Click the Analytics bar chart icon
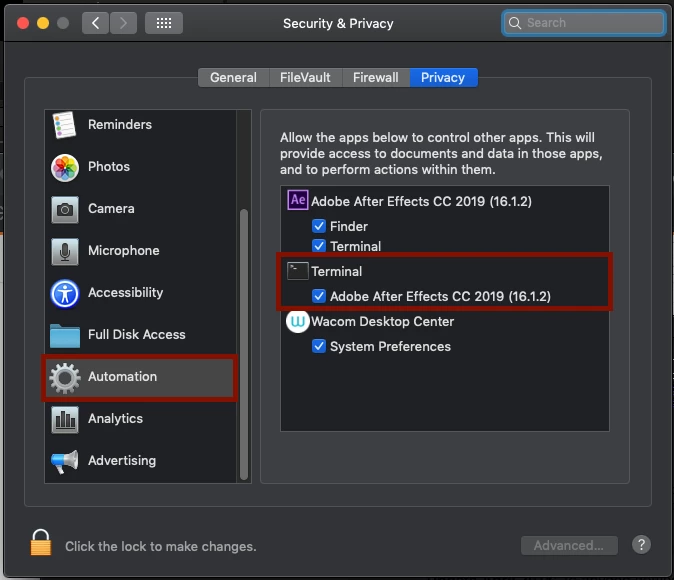674x580 pixels. click(65, 420)
